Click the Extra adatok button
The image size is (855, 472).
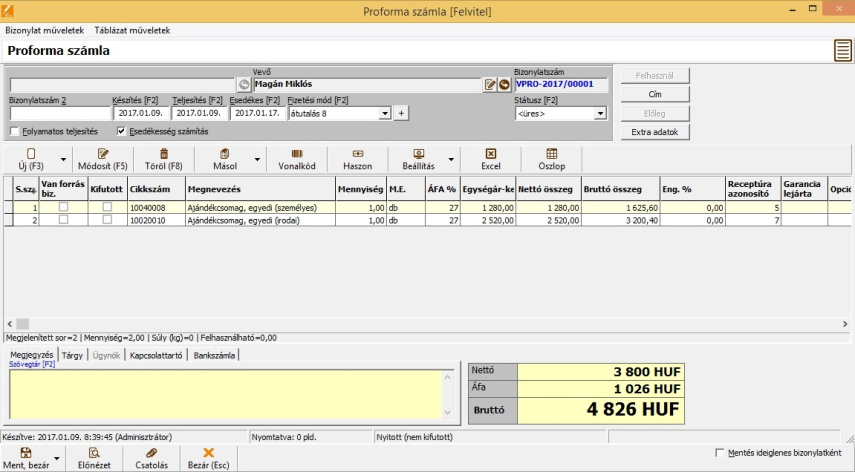(x=654, y=132)
